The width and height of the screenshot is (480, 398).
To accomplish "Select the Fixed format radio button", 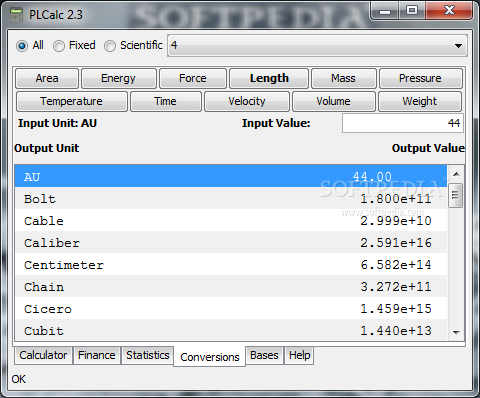I will [x=59, y=46].
